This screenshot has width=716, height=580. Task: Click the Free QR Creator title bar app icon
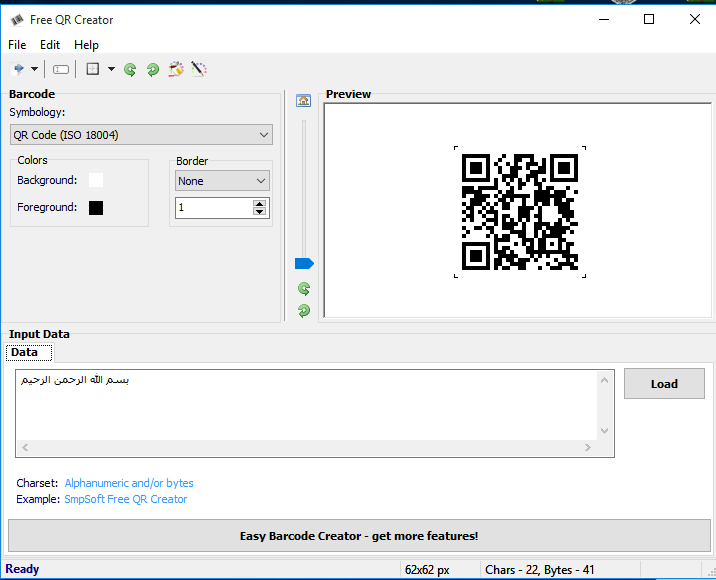pos(17,20)
